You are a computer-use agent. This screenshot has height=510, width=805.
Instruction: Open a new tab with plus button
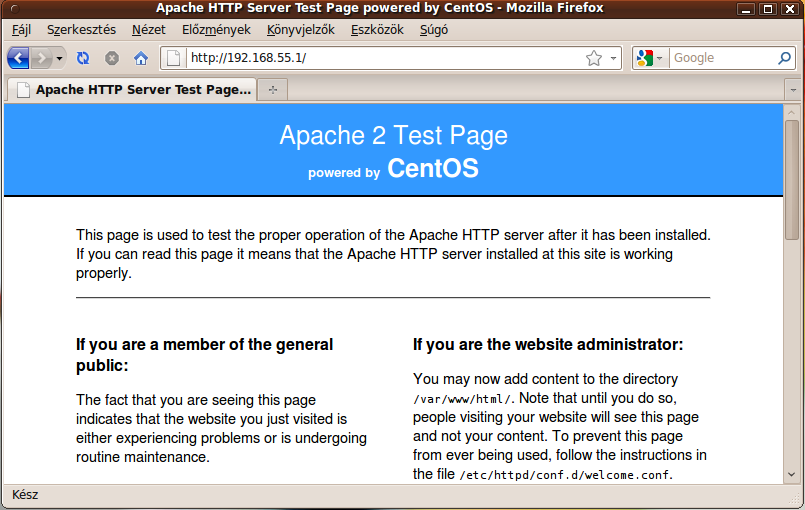(x=272, y=90)
